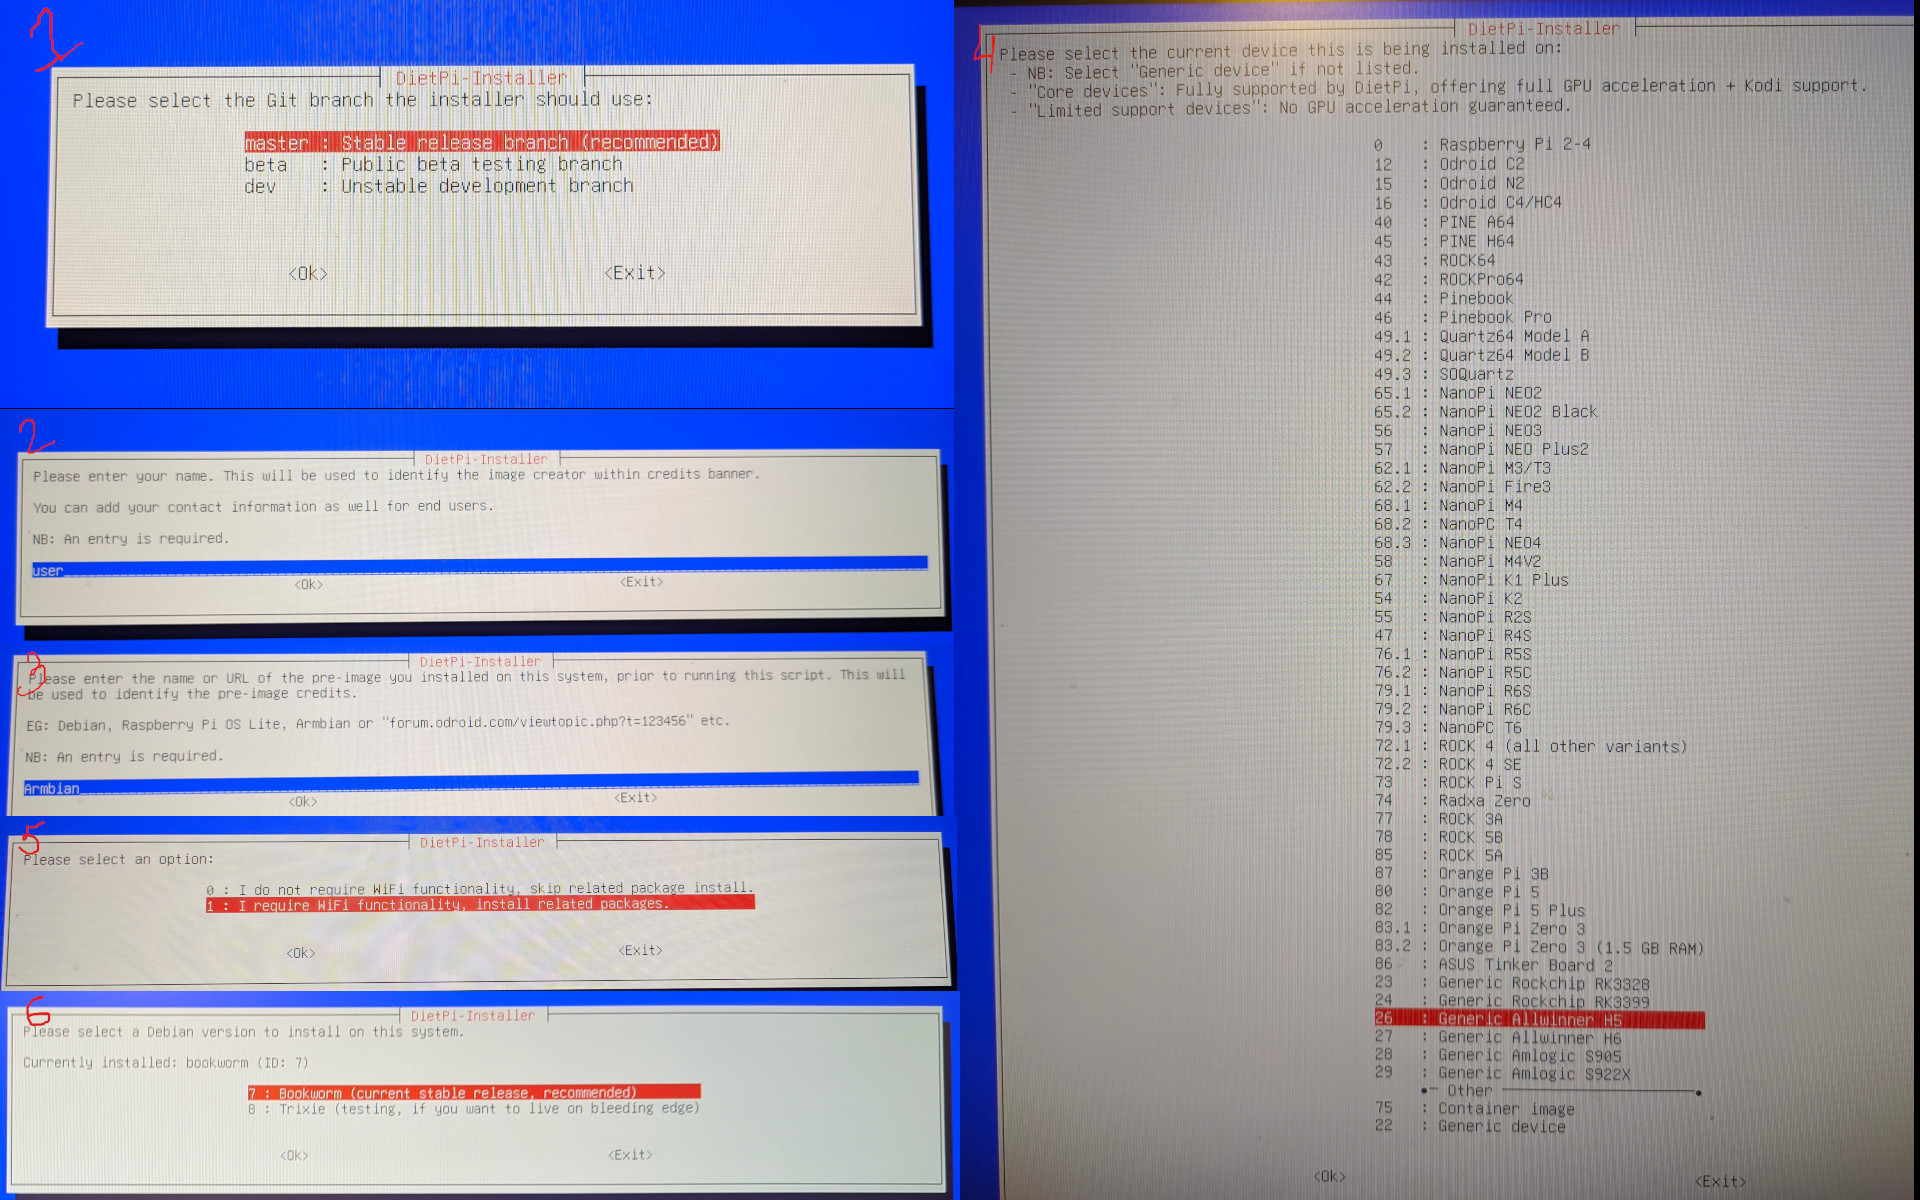
Task: Click Exit in the pre-image name dialog
Action: pos(636,797)
